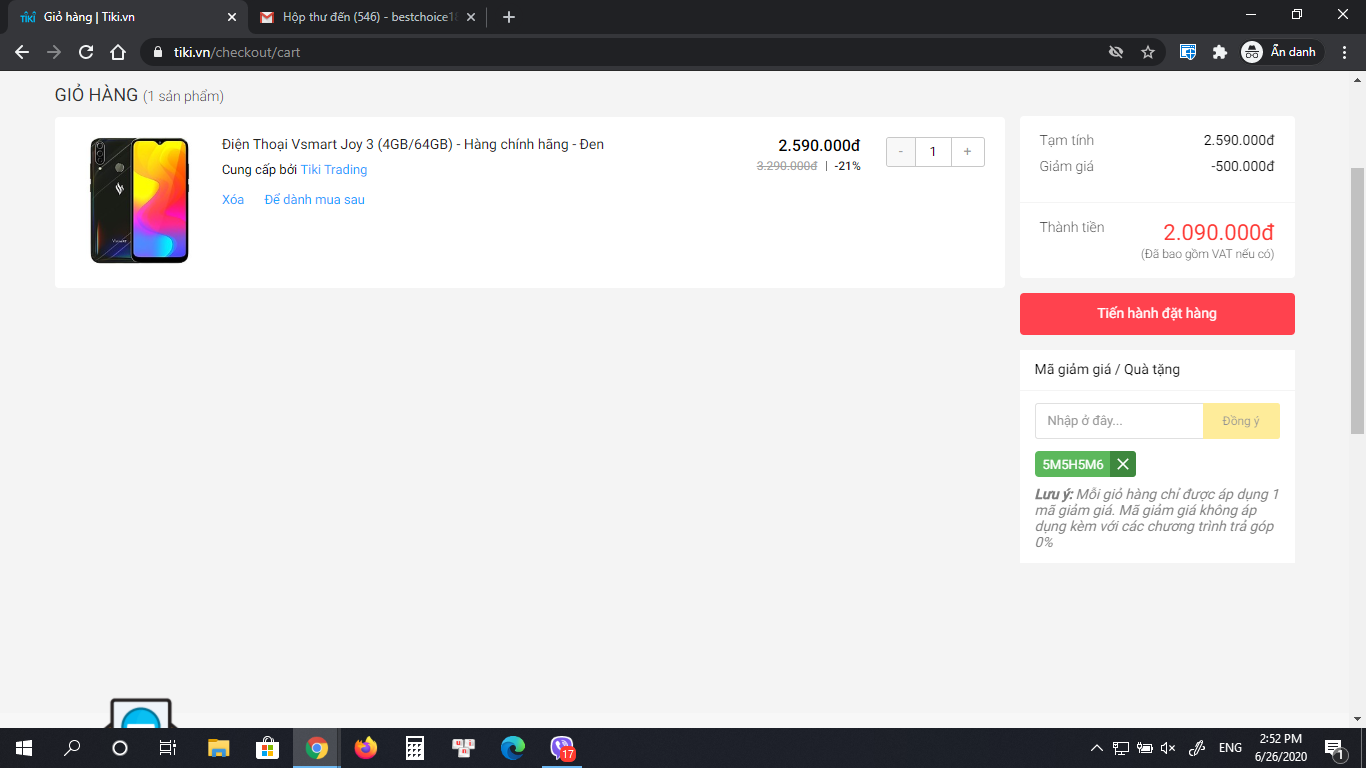Click the incognito Ẩn danh profile button
This screenshot has width=1366, height=768.
[1281, 52]
